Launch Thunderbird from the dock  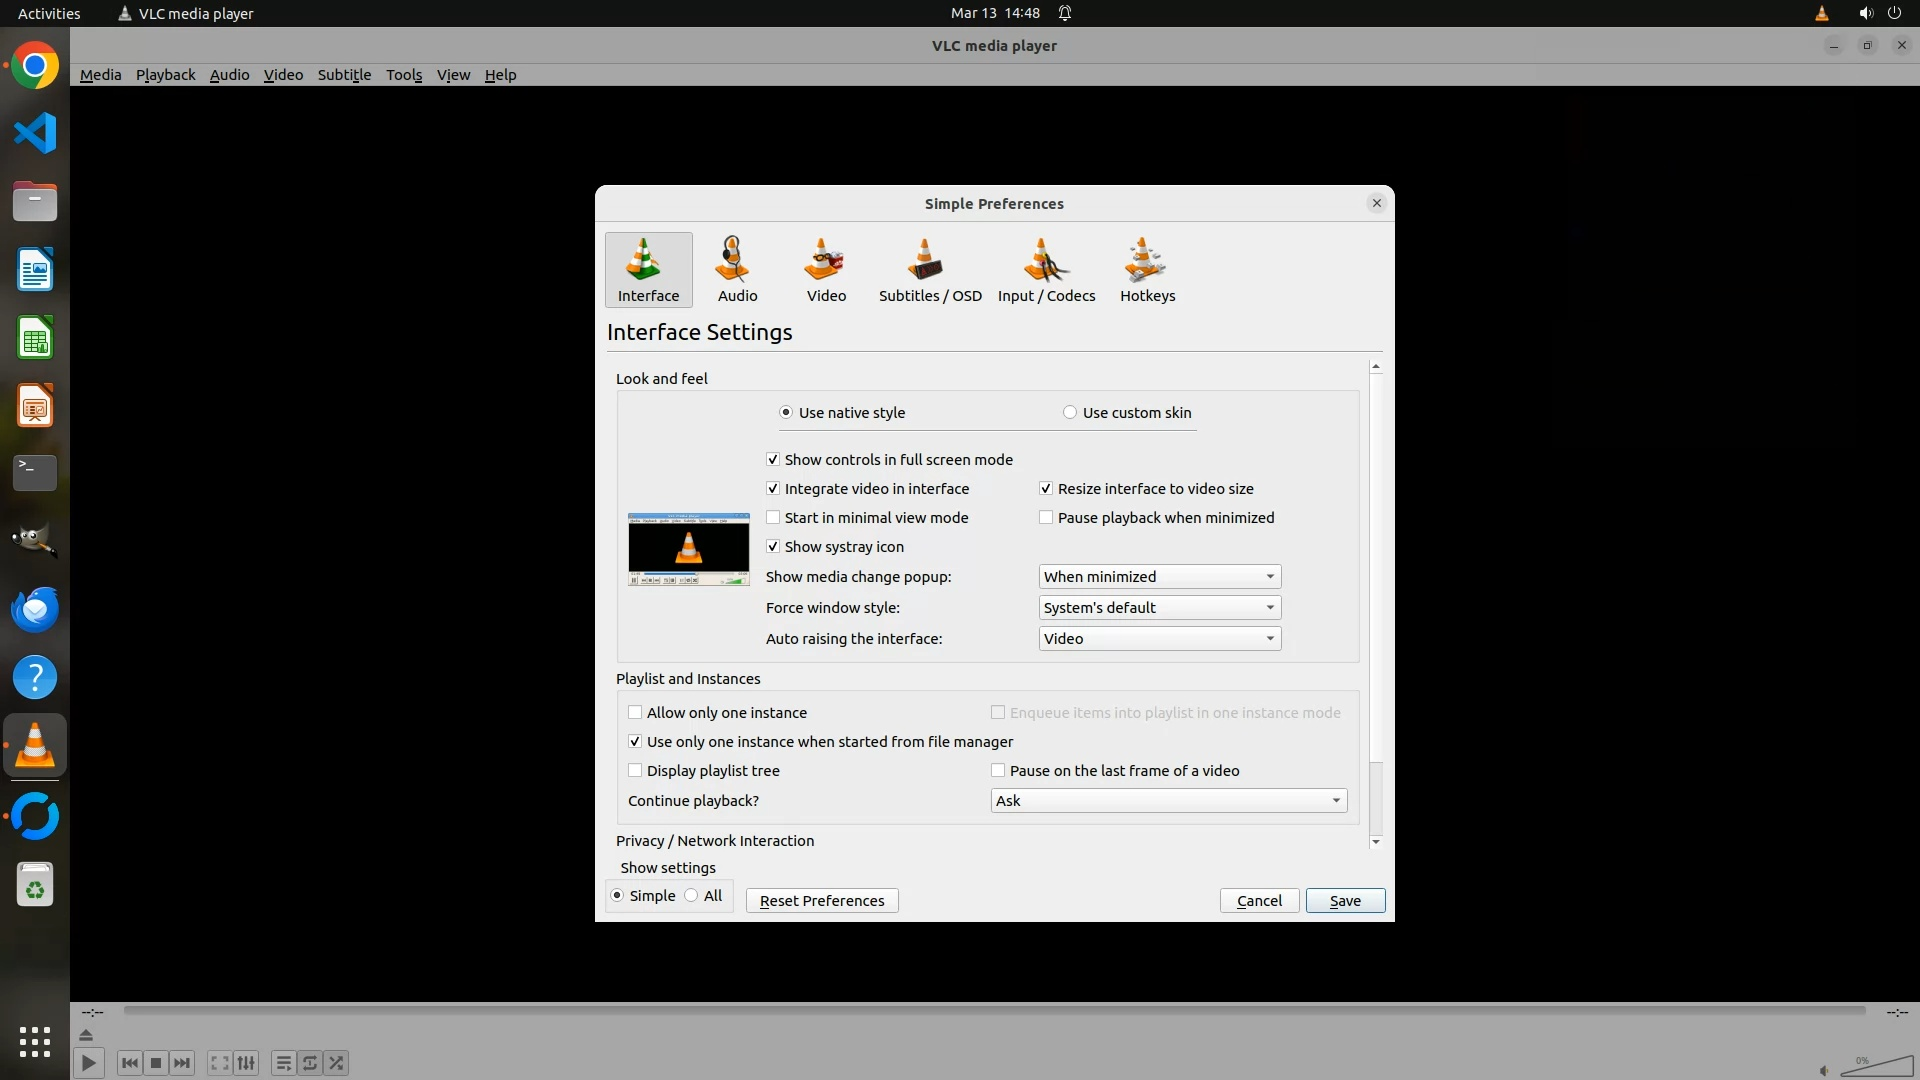(x=35, y=609)
